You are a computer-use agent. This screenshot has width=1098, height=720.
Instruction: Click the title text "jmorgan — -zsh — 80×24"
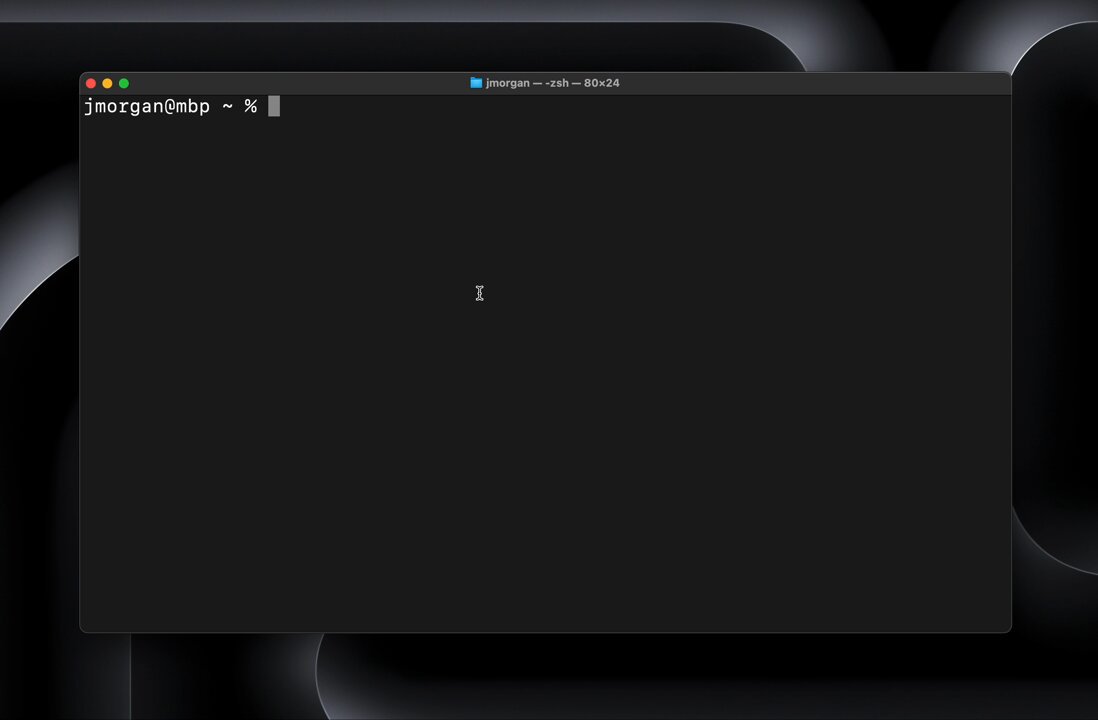pos(553,83)
